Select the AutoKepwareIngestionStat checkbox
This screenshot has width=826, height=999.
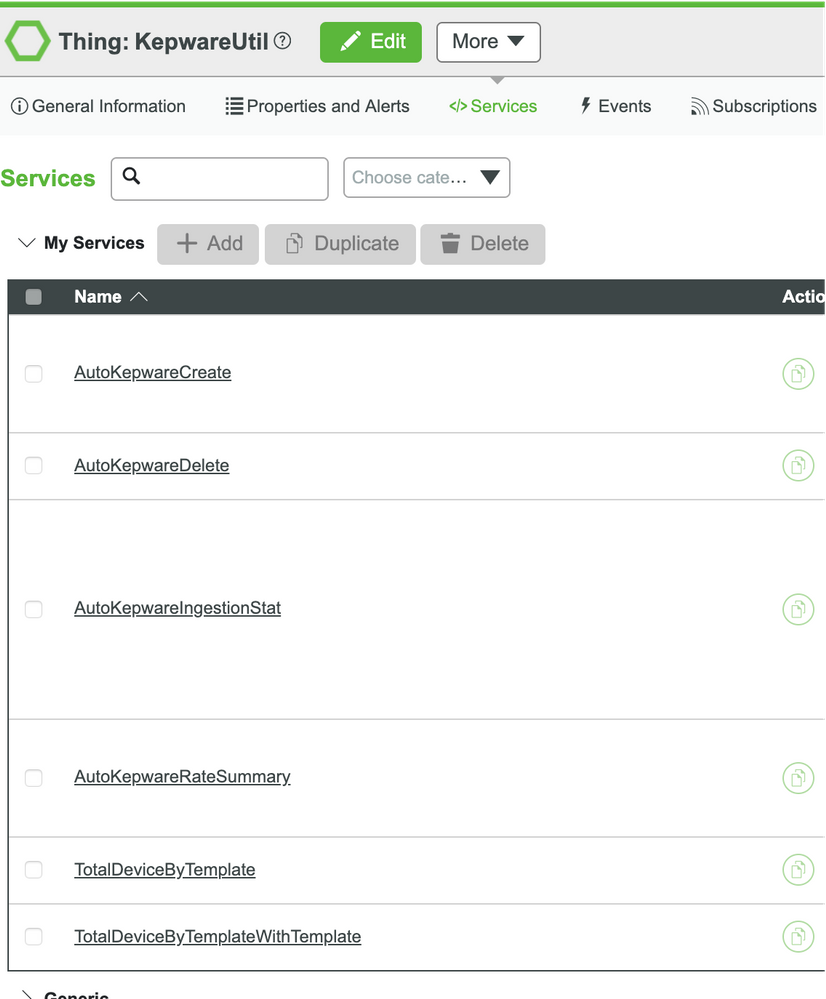pyautogui.click(x=34, y=609)
